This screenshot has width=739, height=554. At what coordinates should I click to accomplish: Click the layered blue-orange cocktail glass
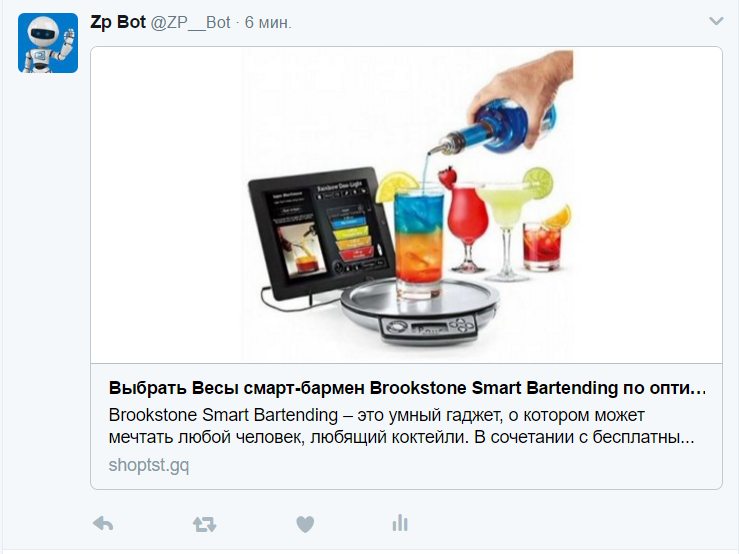click(x=418, y=242)
